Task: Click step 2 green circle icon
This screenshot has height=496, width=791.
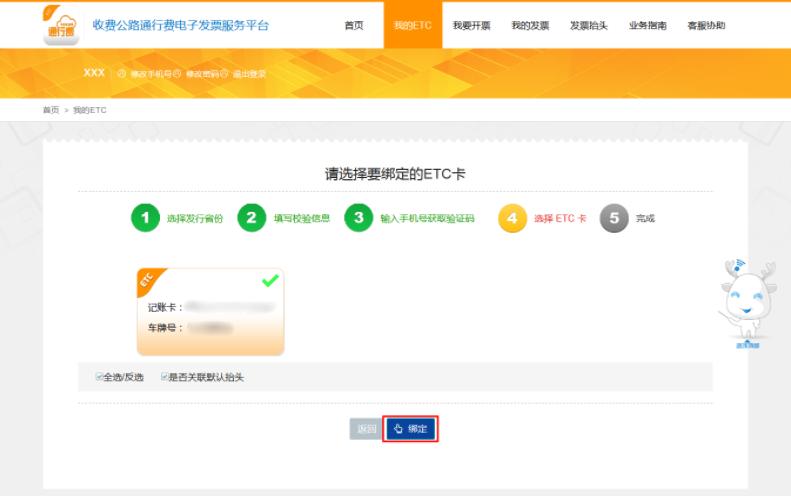Action: (x=252, y=218)
